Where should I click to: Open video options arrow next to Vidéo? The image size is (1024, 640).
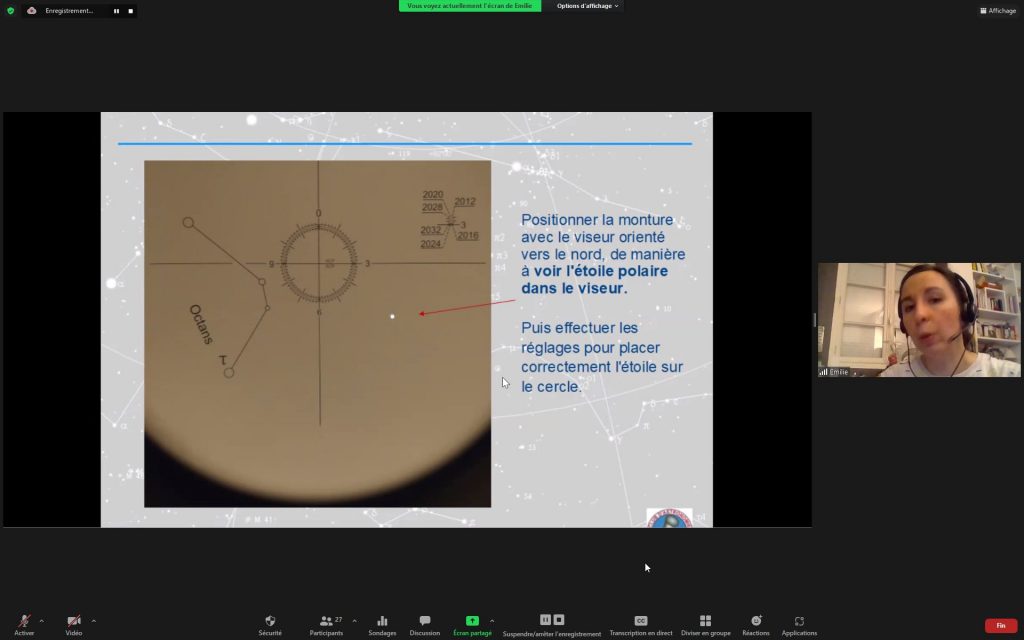coord(93,621)
